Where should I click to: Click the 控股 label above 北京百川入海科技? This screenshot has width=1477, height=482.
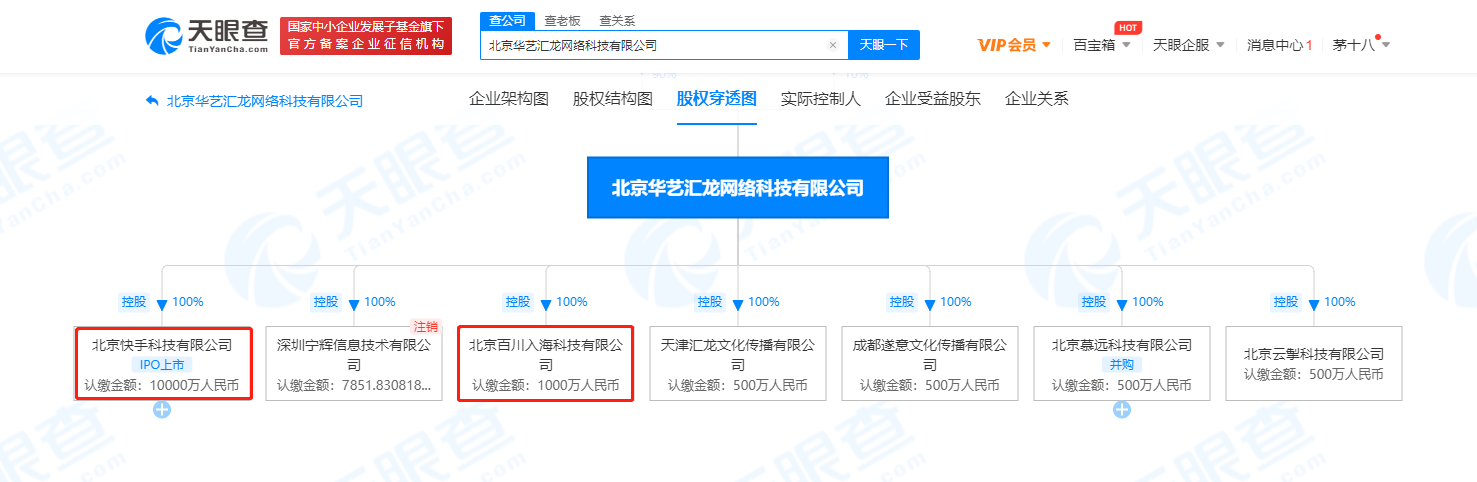click(x=518, y=301)
